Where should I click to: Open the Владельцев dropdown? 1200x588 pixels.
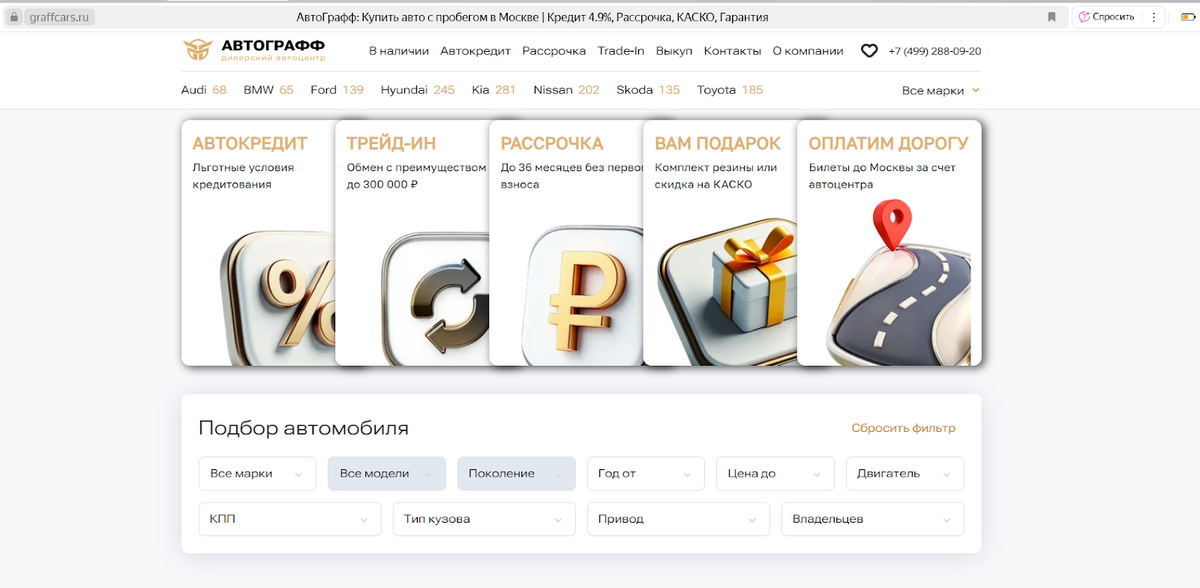[873, 519]
